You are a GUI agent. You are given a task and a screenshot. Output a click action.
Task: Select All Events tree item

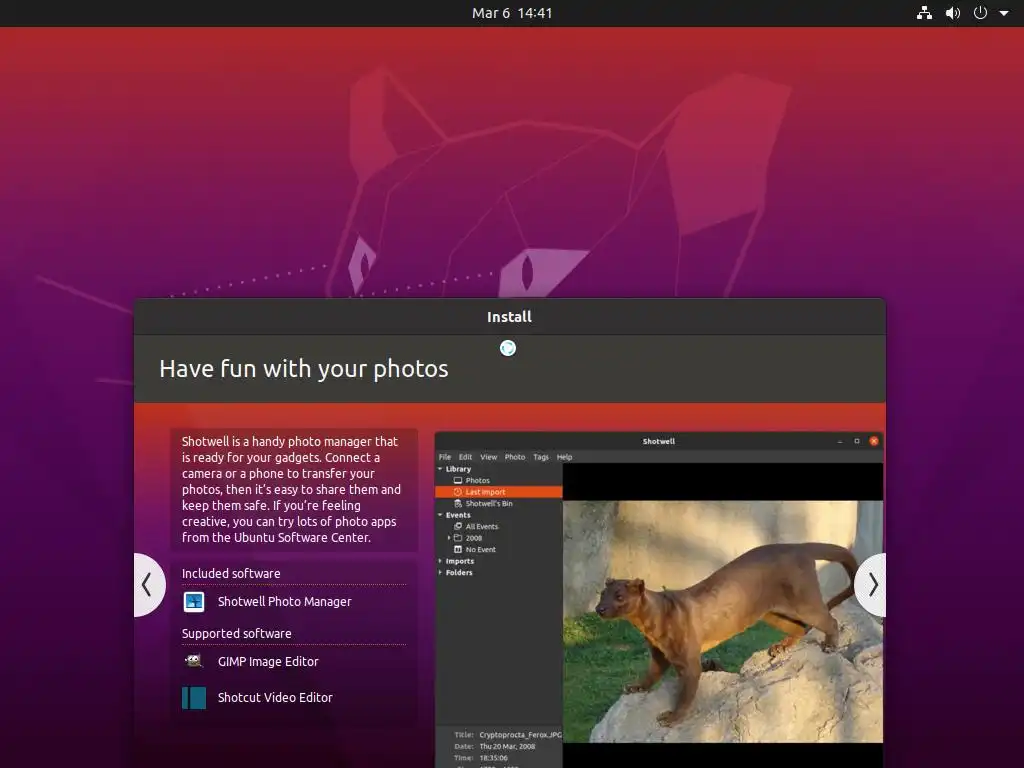click(482, 526)
